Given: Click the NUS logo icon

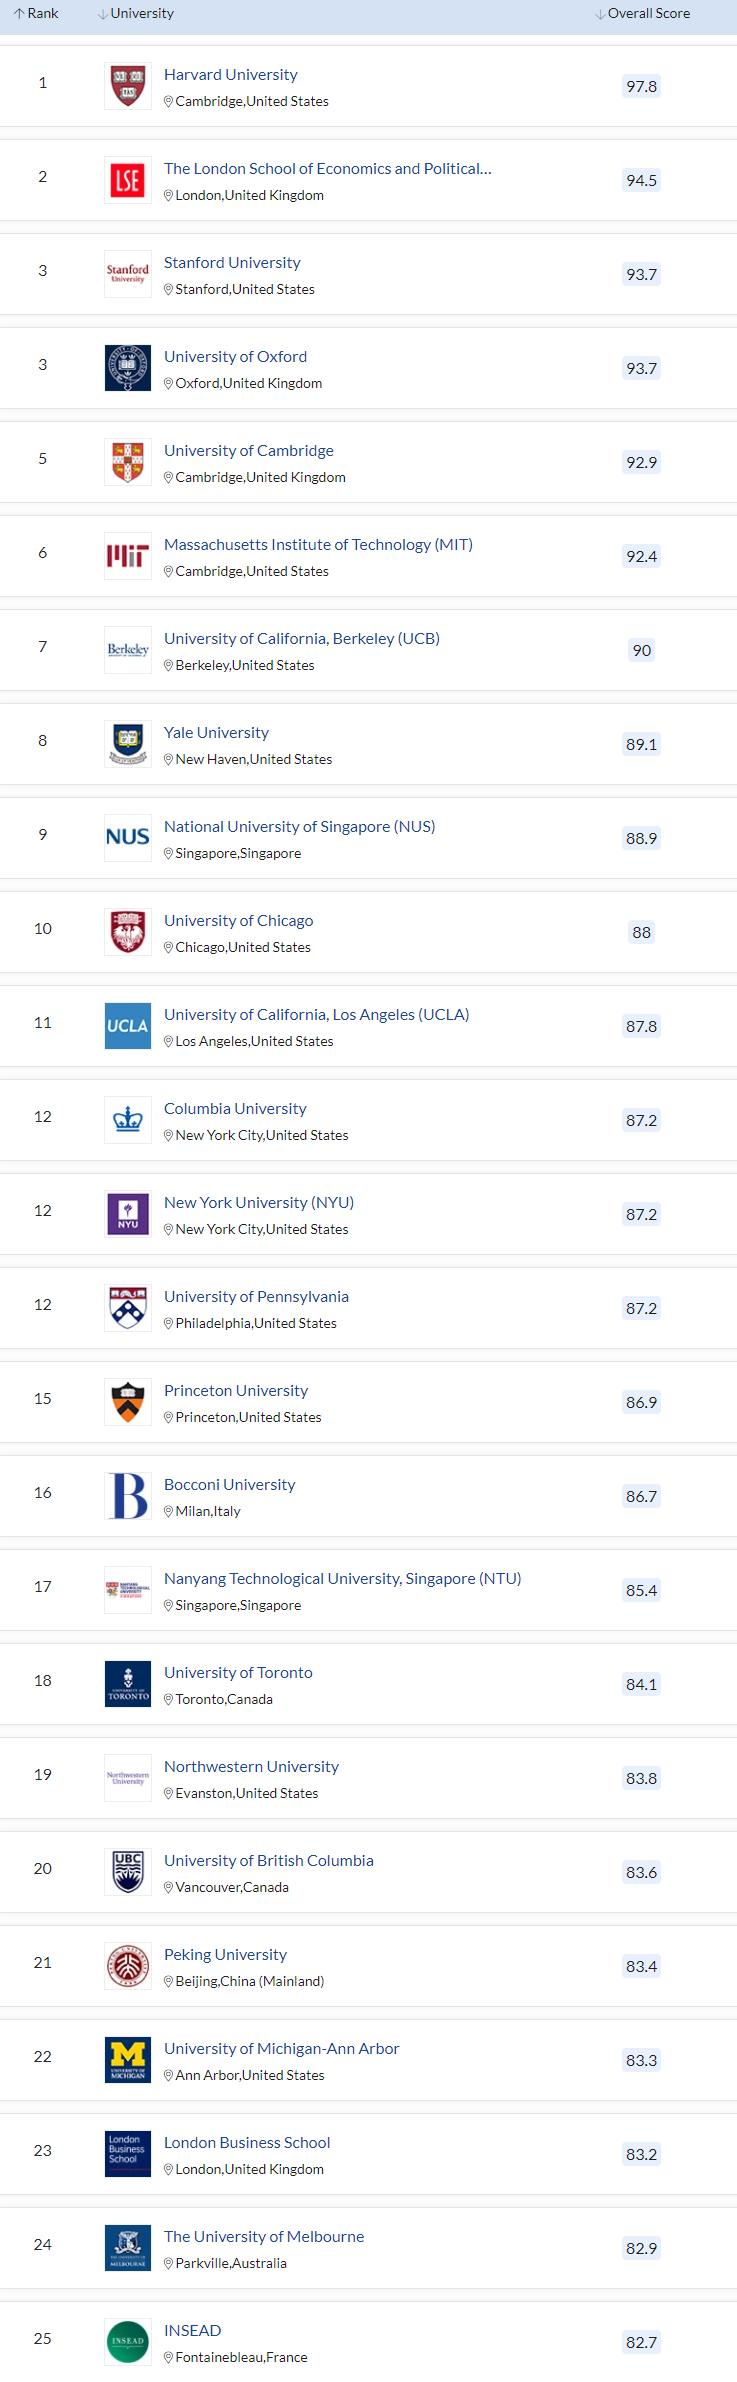Looking at the screenshot, I should [128, 838].
